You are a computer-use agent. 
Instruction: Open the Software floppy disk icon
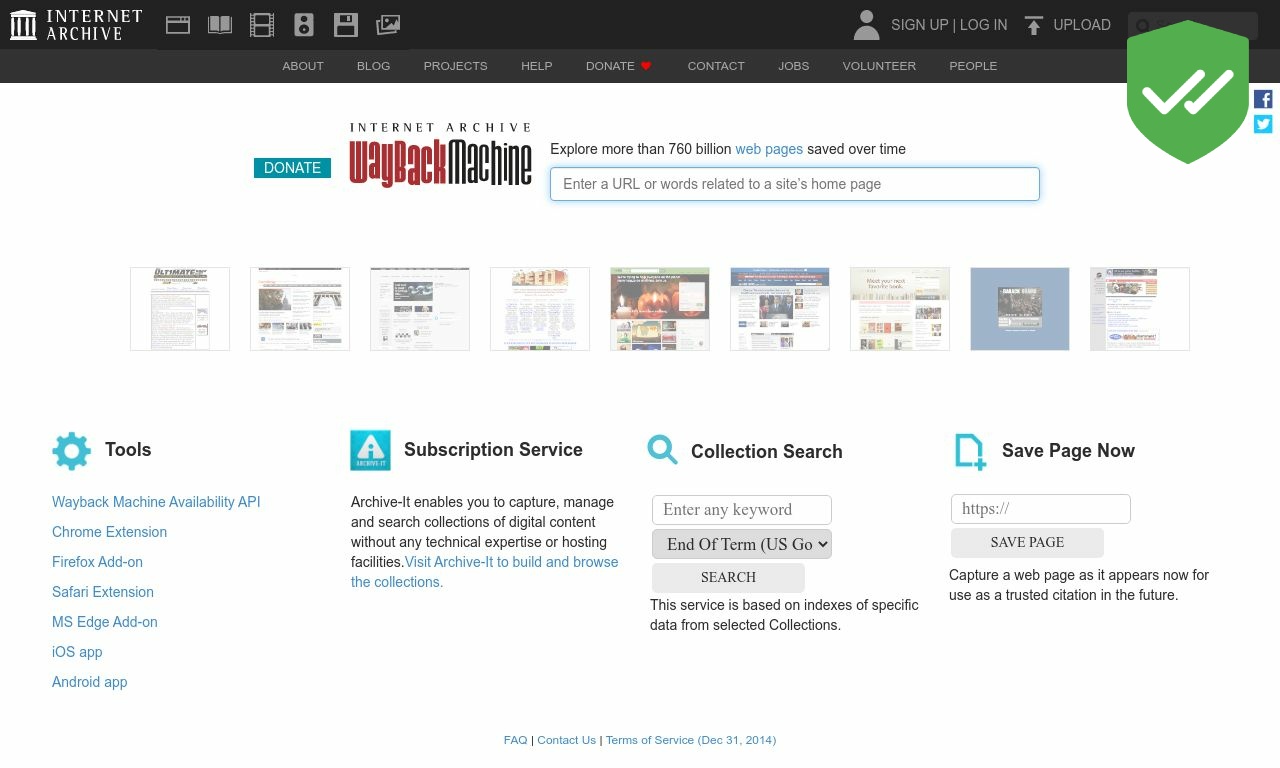[346, 25]
